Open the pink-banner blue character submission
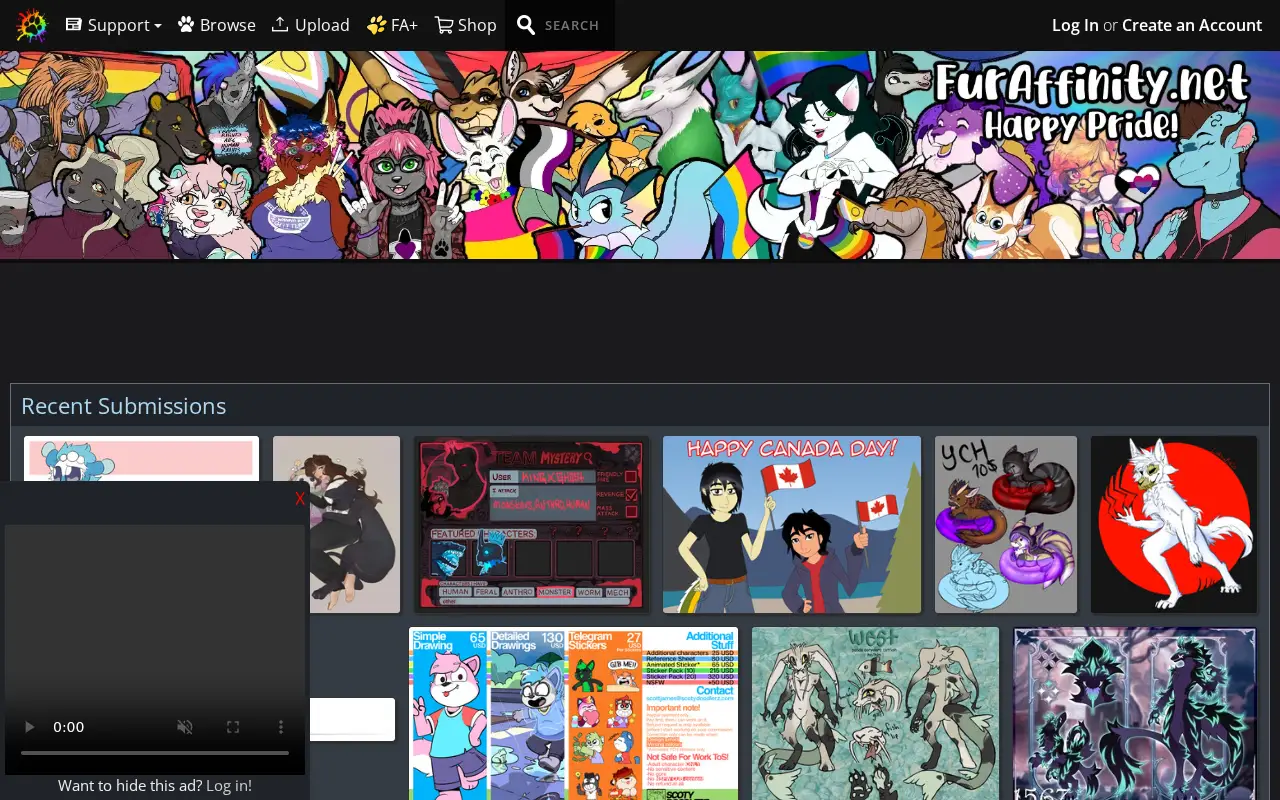The image size is (1280, 800). point(141,459)
